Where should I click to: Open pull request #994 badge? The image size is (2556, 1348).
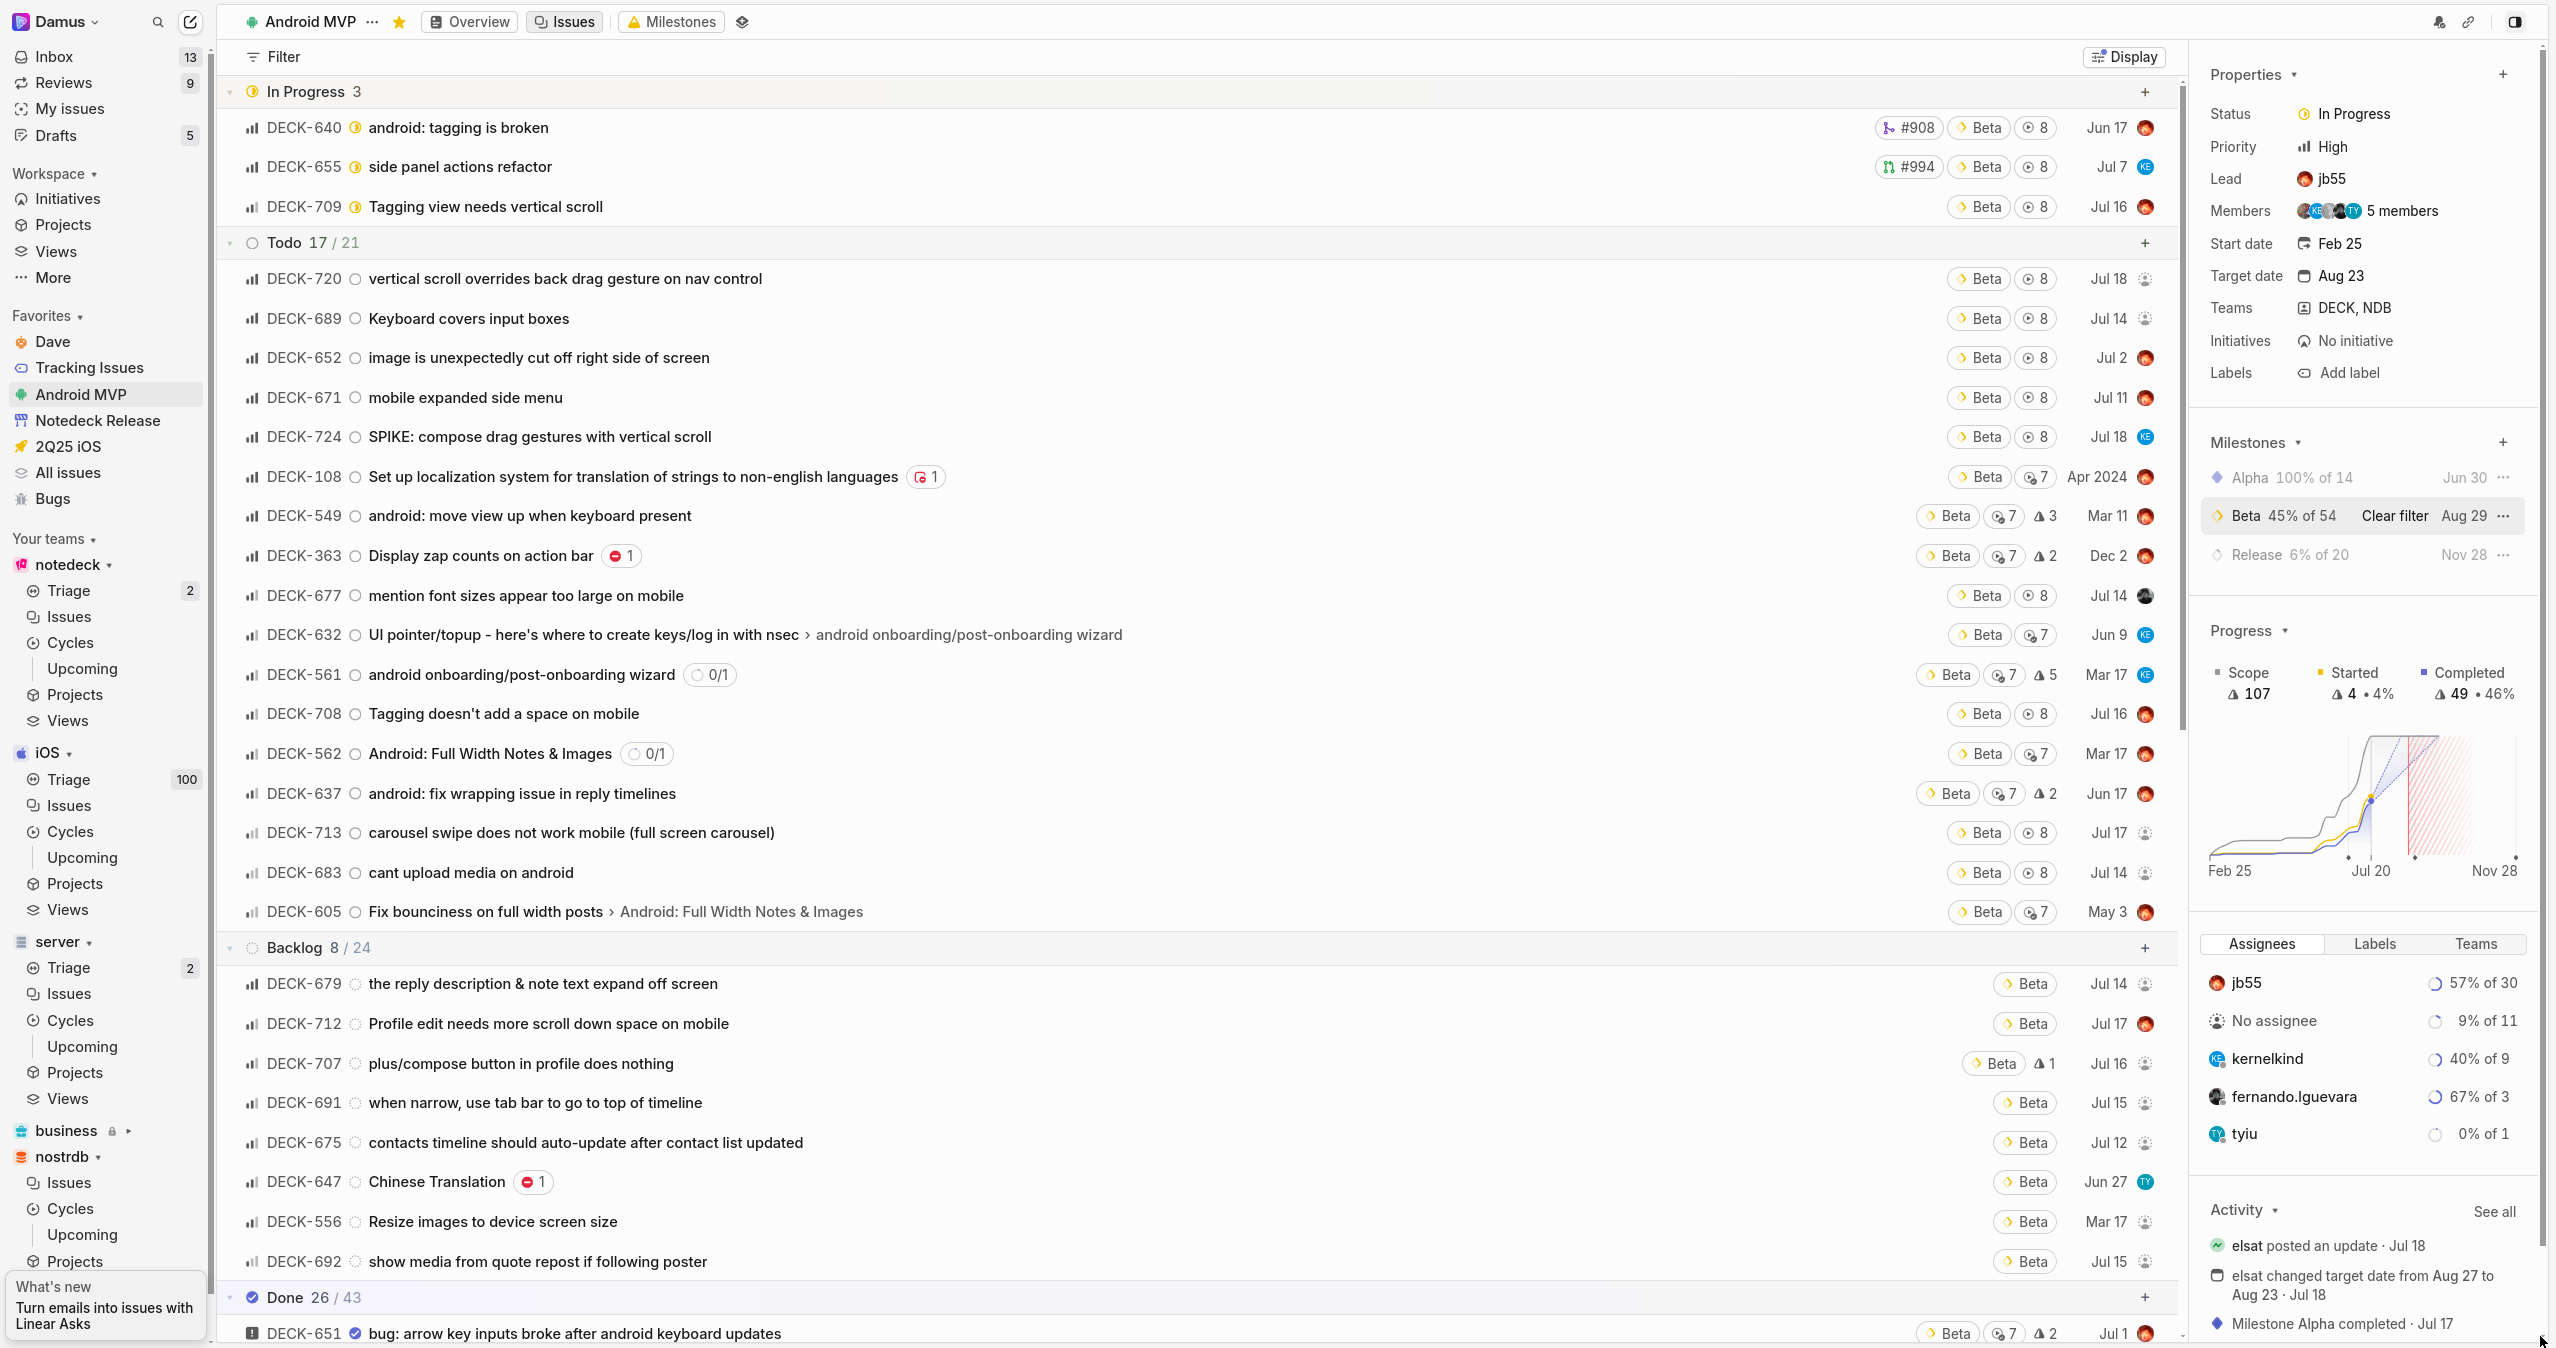point(1908,167)
